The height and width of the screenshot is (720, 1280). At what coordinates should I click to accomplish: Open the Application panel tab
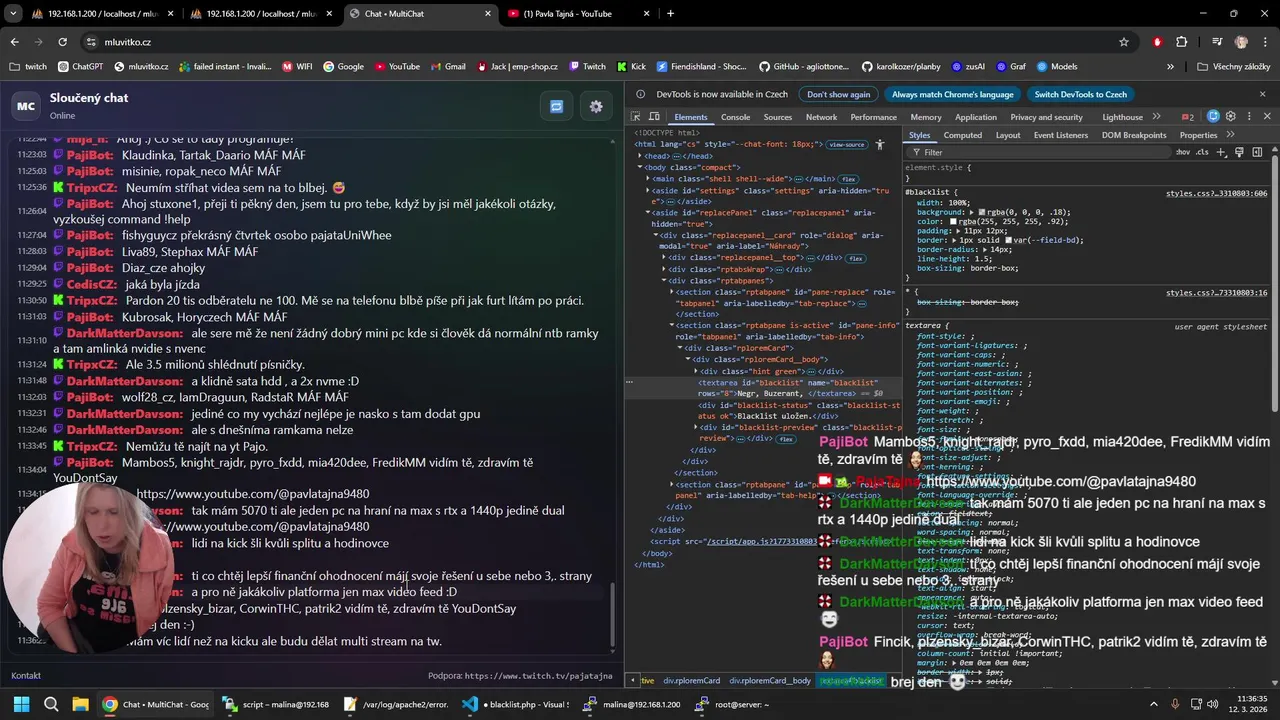tap(976, 117)
